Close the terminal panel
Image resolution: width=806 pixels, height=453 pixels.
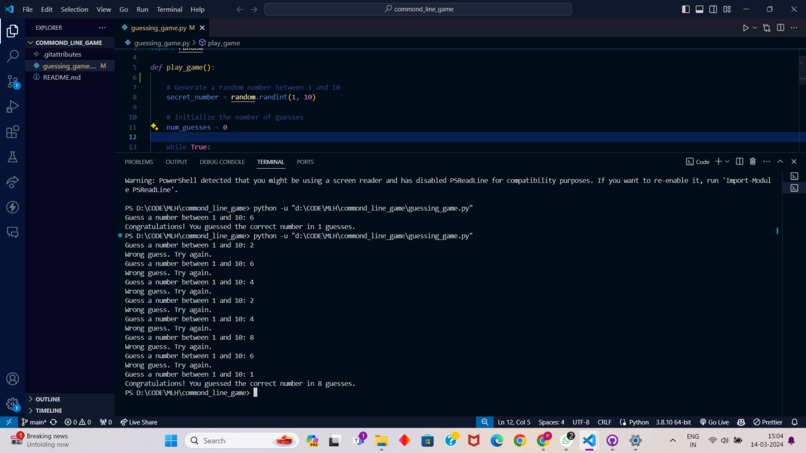point(794,161)
